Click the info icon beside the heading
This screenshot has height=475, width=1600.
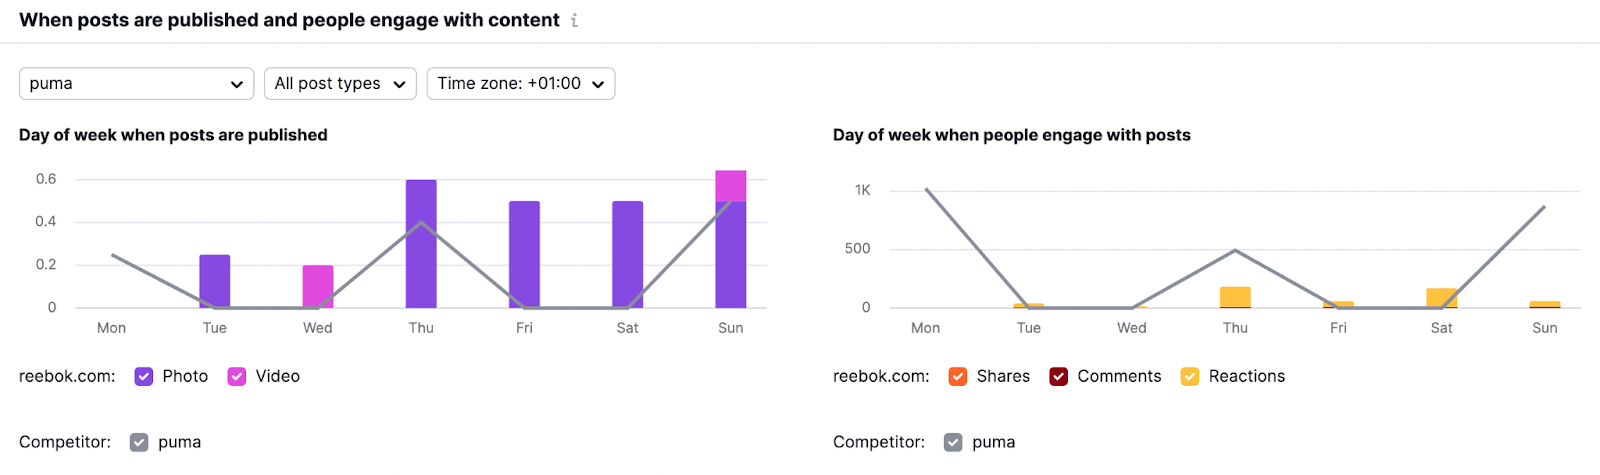[574, 20]
